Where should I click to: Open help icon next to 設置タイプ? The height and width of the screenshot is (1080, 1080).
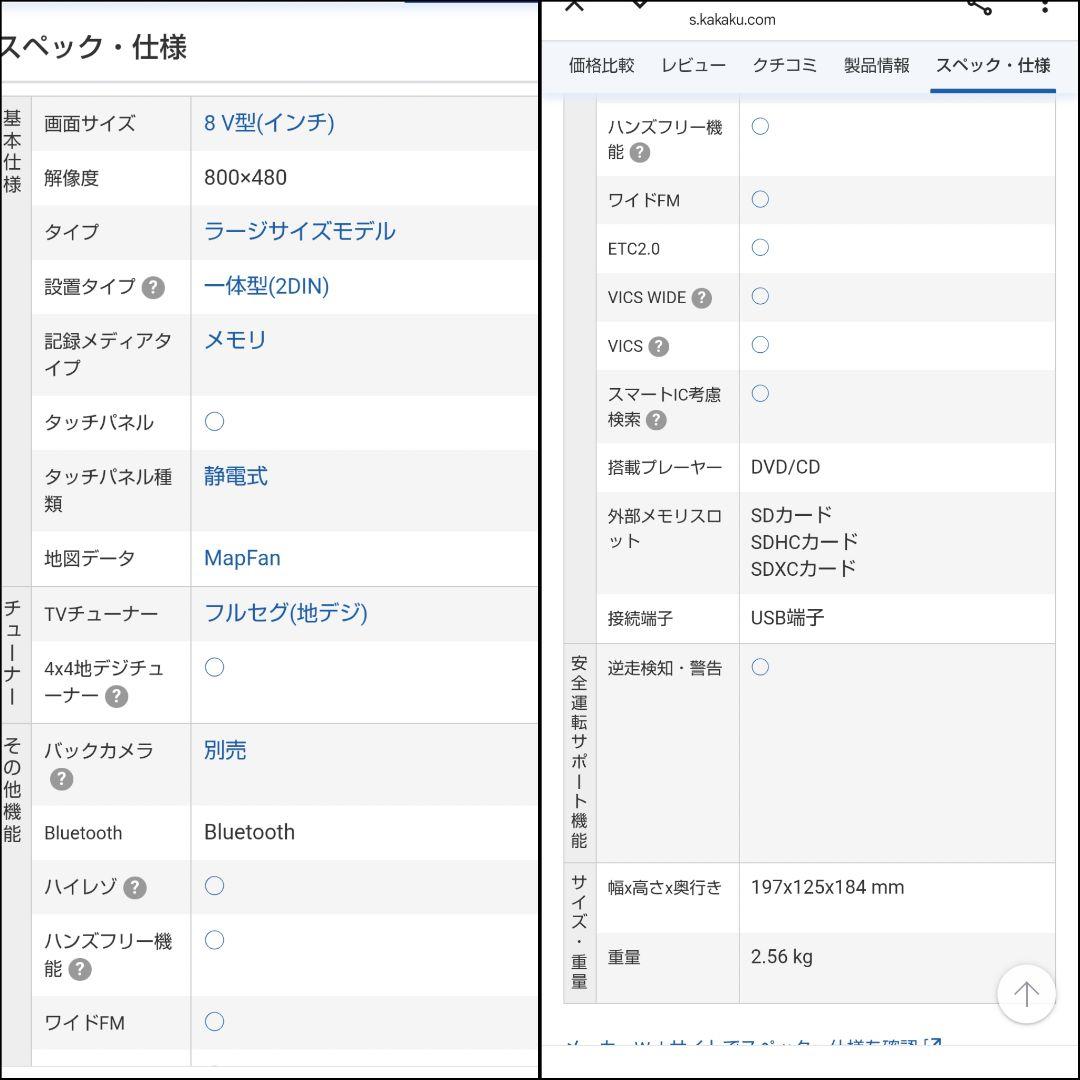click(153, 287)
